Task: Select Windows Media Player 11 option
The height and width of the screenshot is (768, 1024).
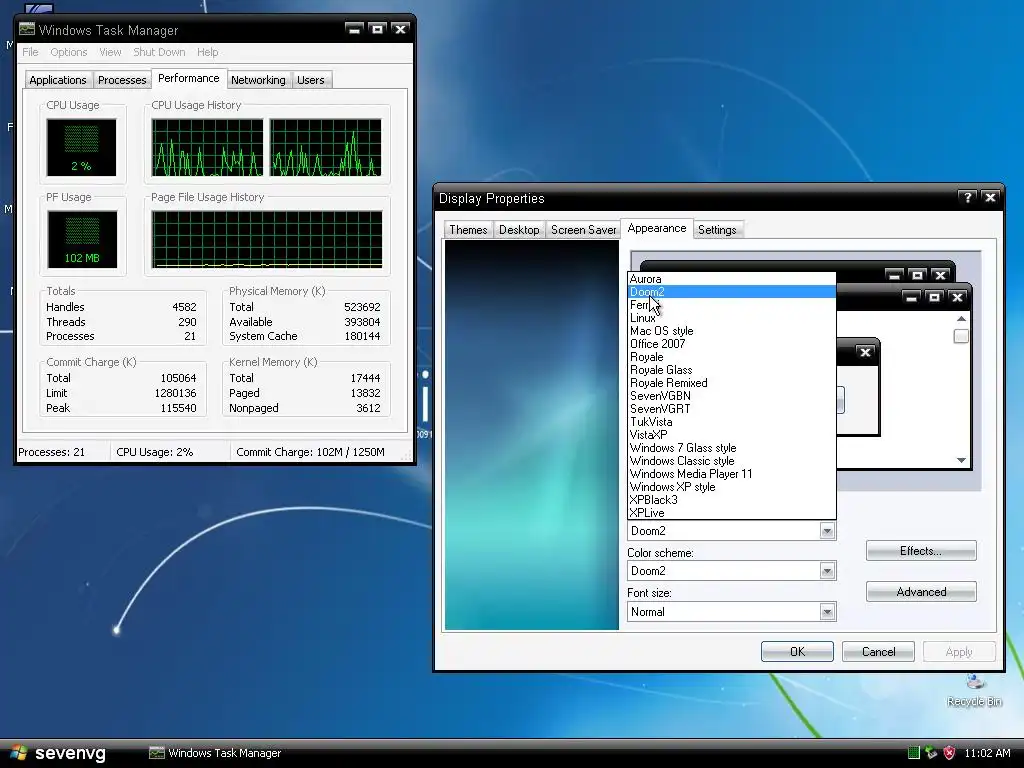Action: [x=731, y=474]
